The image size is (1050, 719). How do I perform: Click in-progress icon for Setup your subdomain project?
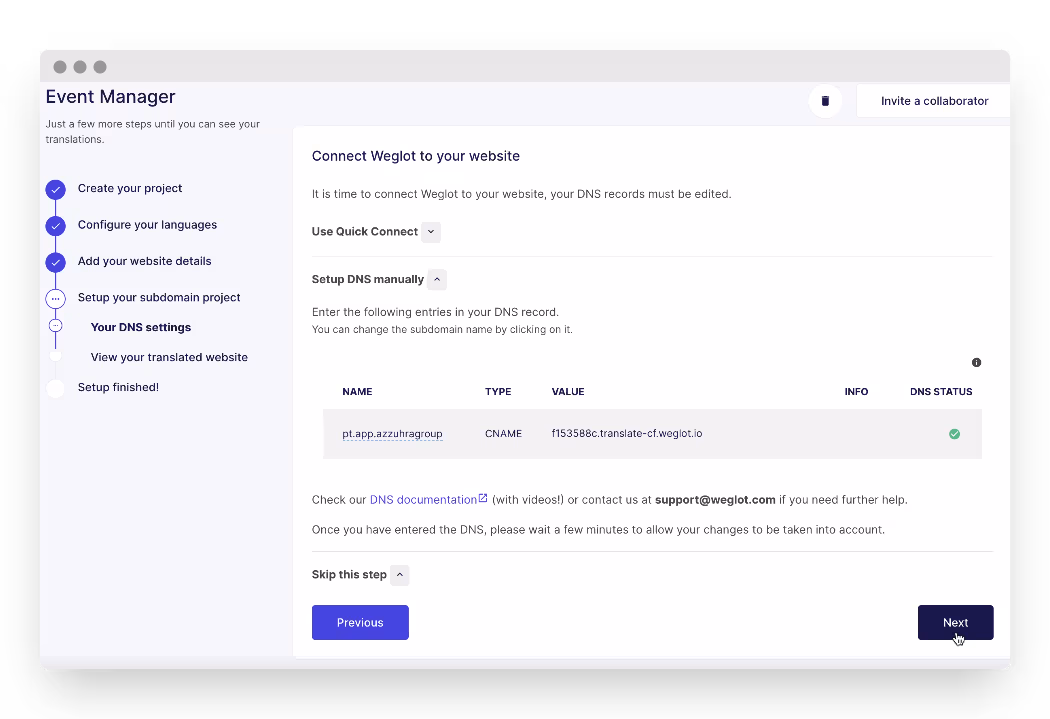click(56, 298)
